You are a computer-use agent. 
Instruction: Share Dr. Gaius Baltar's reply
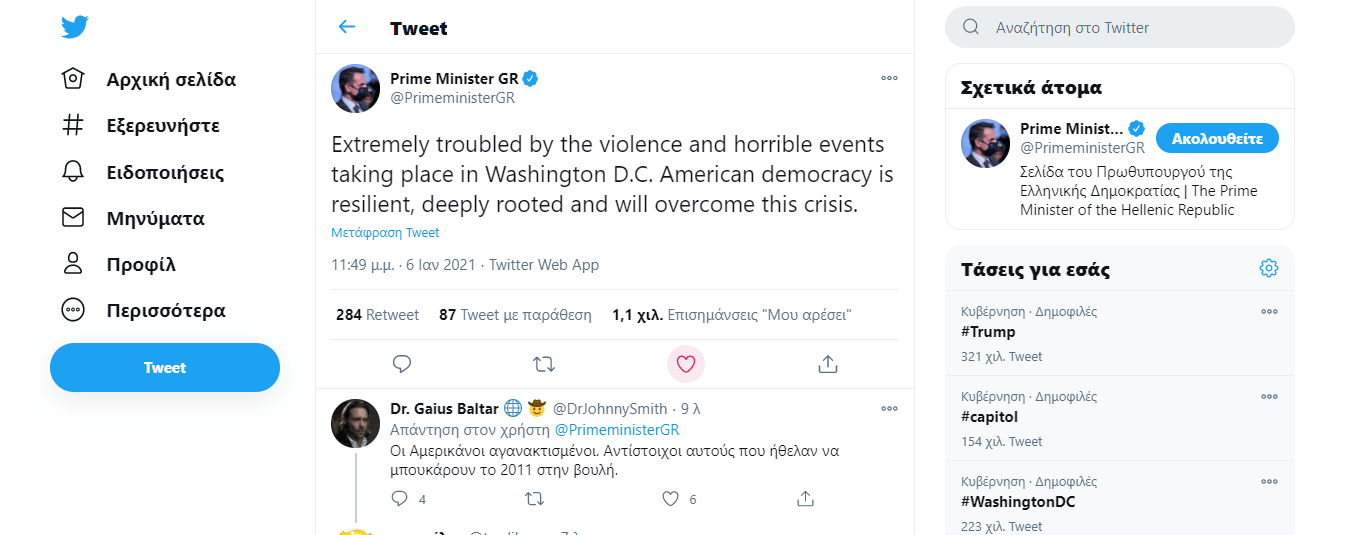coord(805,498)
